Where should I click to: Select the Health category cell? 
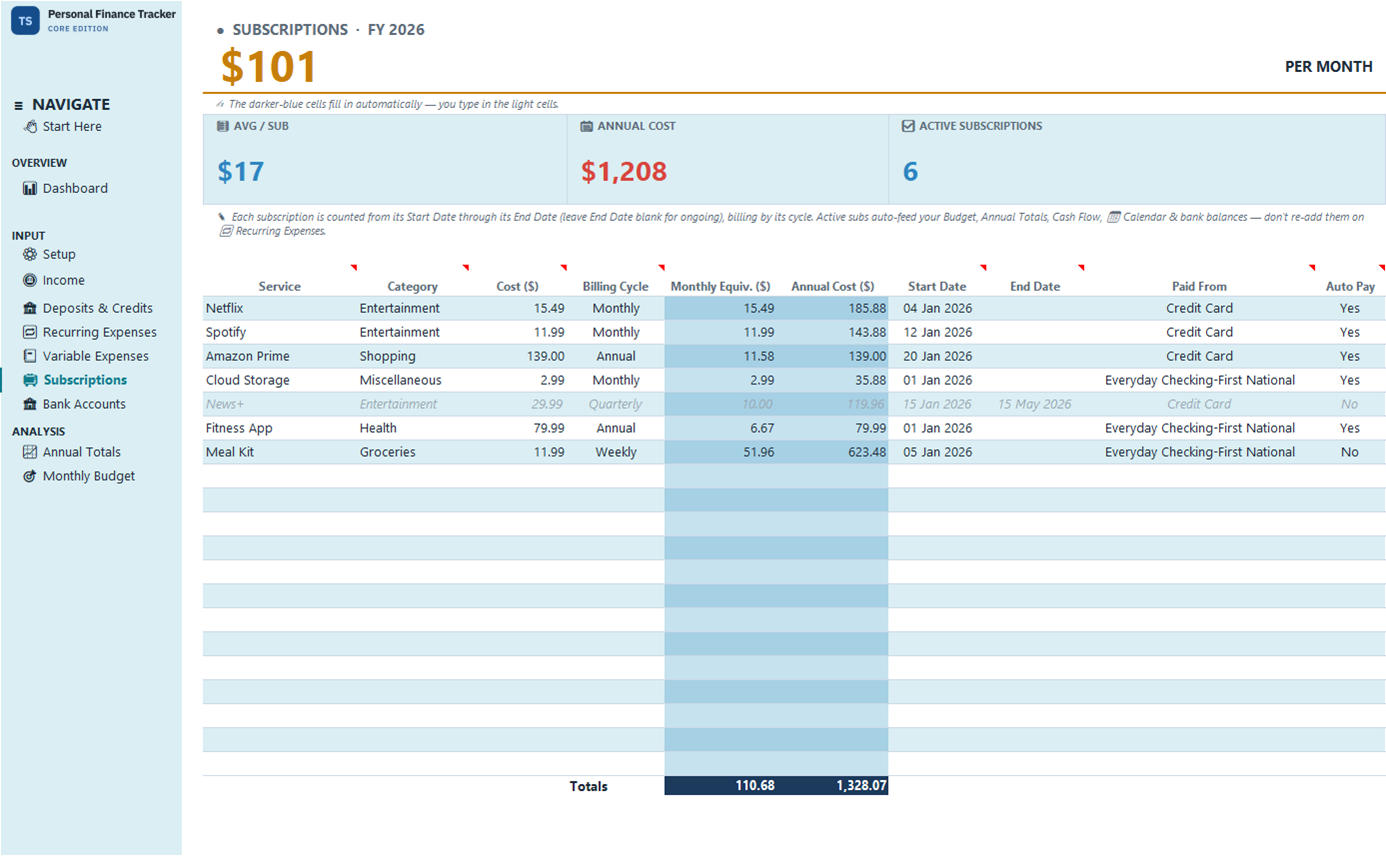pos(412,428)
